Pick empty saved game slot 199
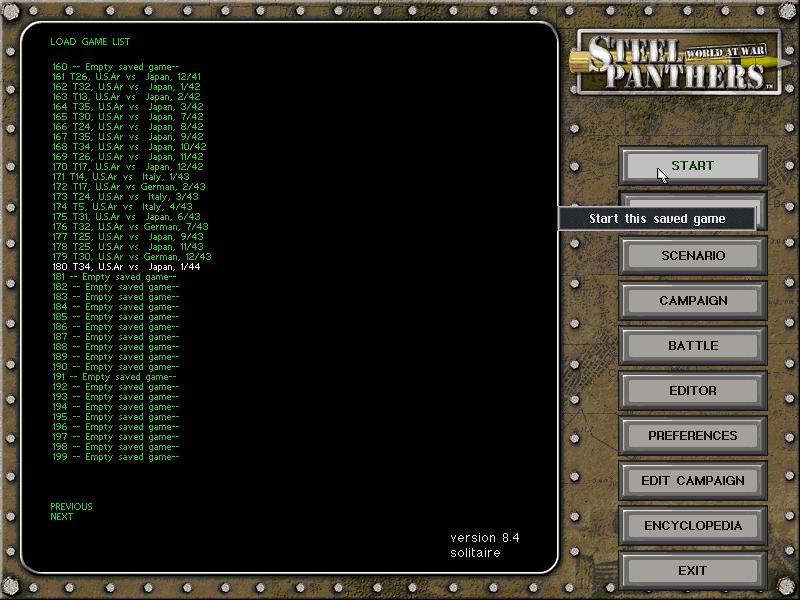 (x=116, y=457)
